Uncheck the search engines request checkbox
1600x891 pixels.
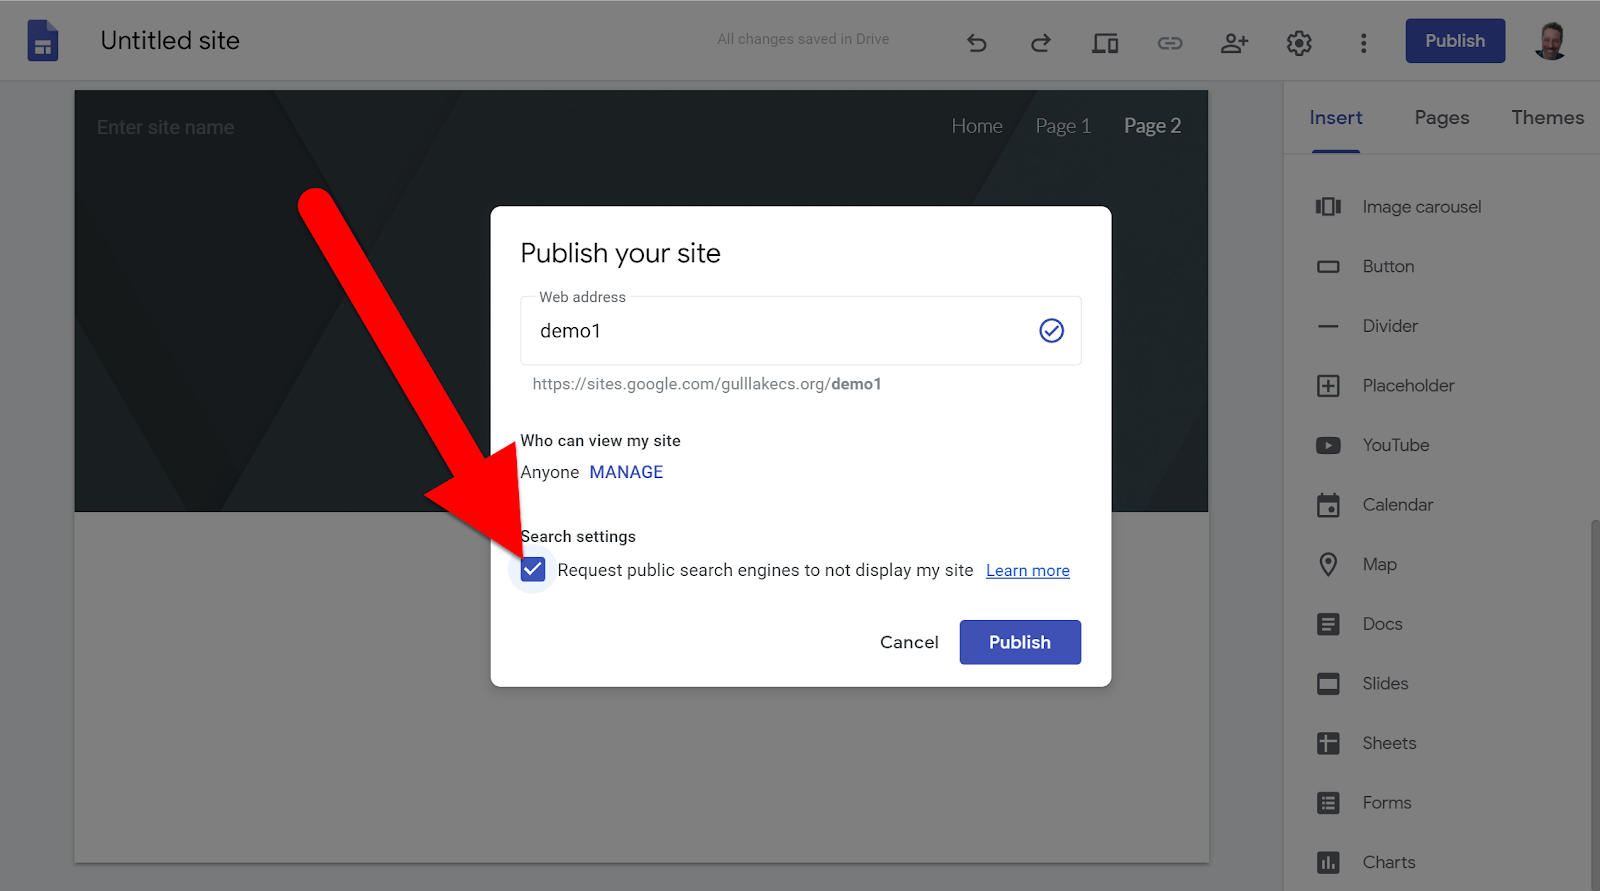pyautogui.click(x=533, y=570)
